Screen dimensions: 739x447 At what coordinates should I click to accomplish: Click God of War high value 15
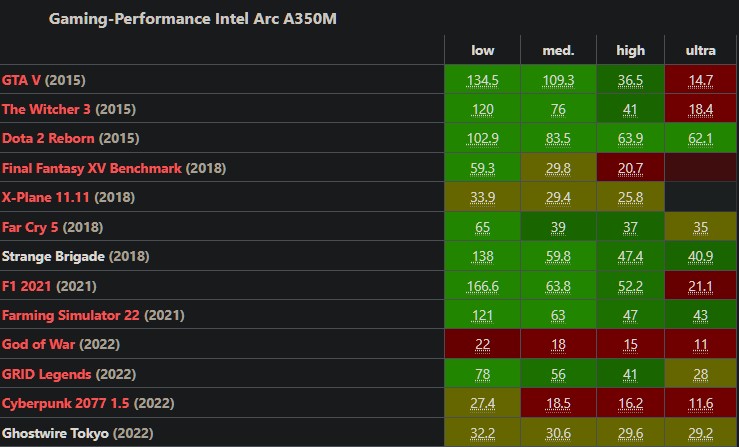pyautogui.click(x=630, y=345)
